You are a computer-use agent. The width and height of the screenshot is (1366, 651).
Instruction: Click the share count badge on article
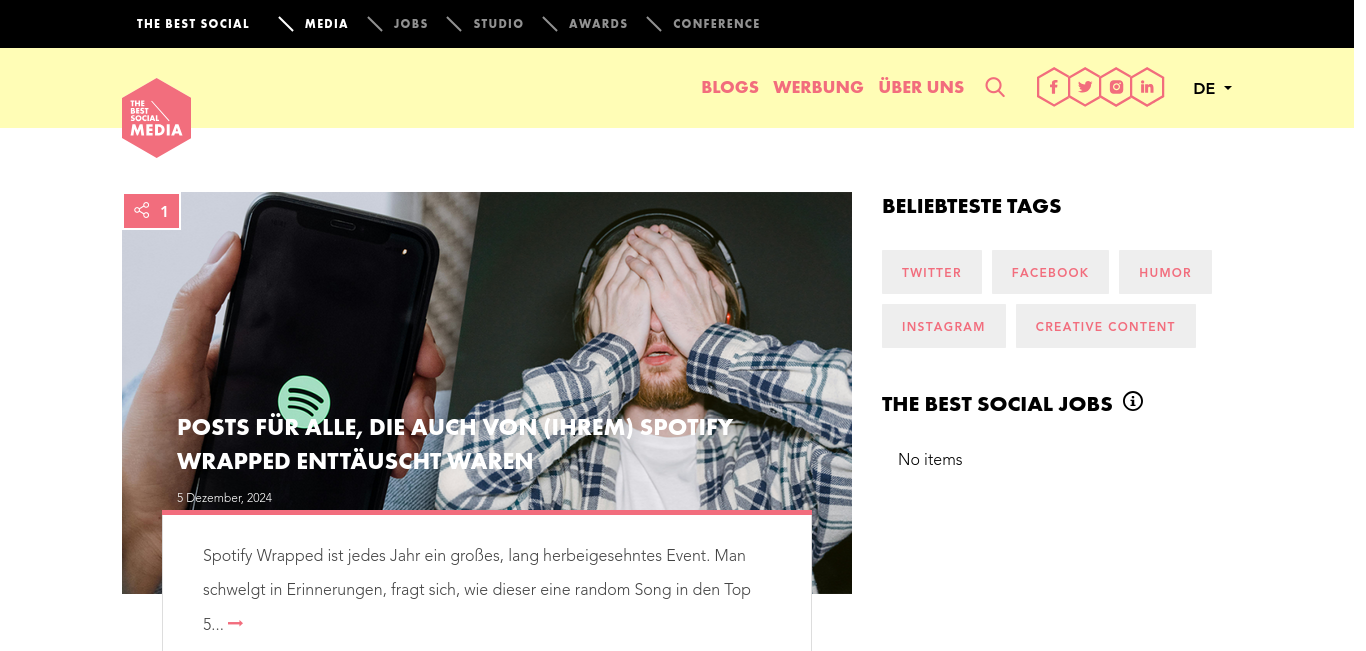click(x=151, y=211)
